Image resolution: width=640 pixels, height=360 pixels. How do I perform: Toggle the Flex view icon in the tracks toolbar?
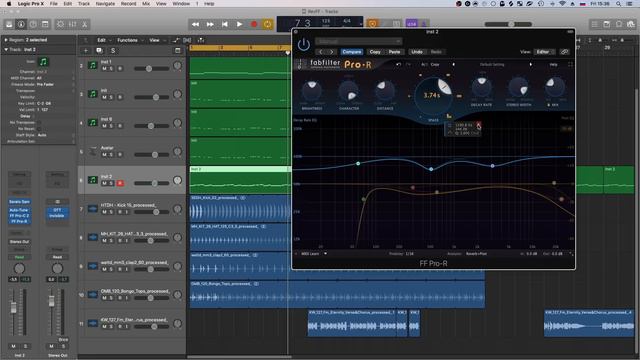coord(187,40)
